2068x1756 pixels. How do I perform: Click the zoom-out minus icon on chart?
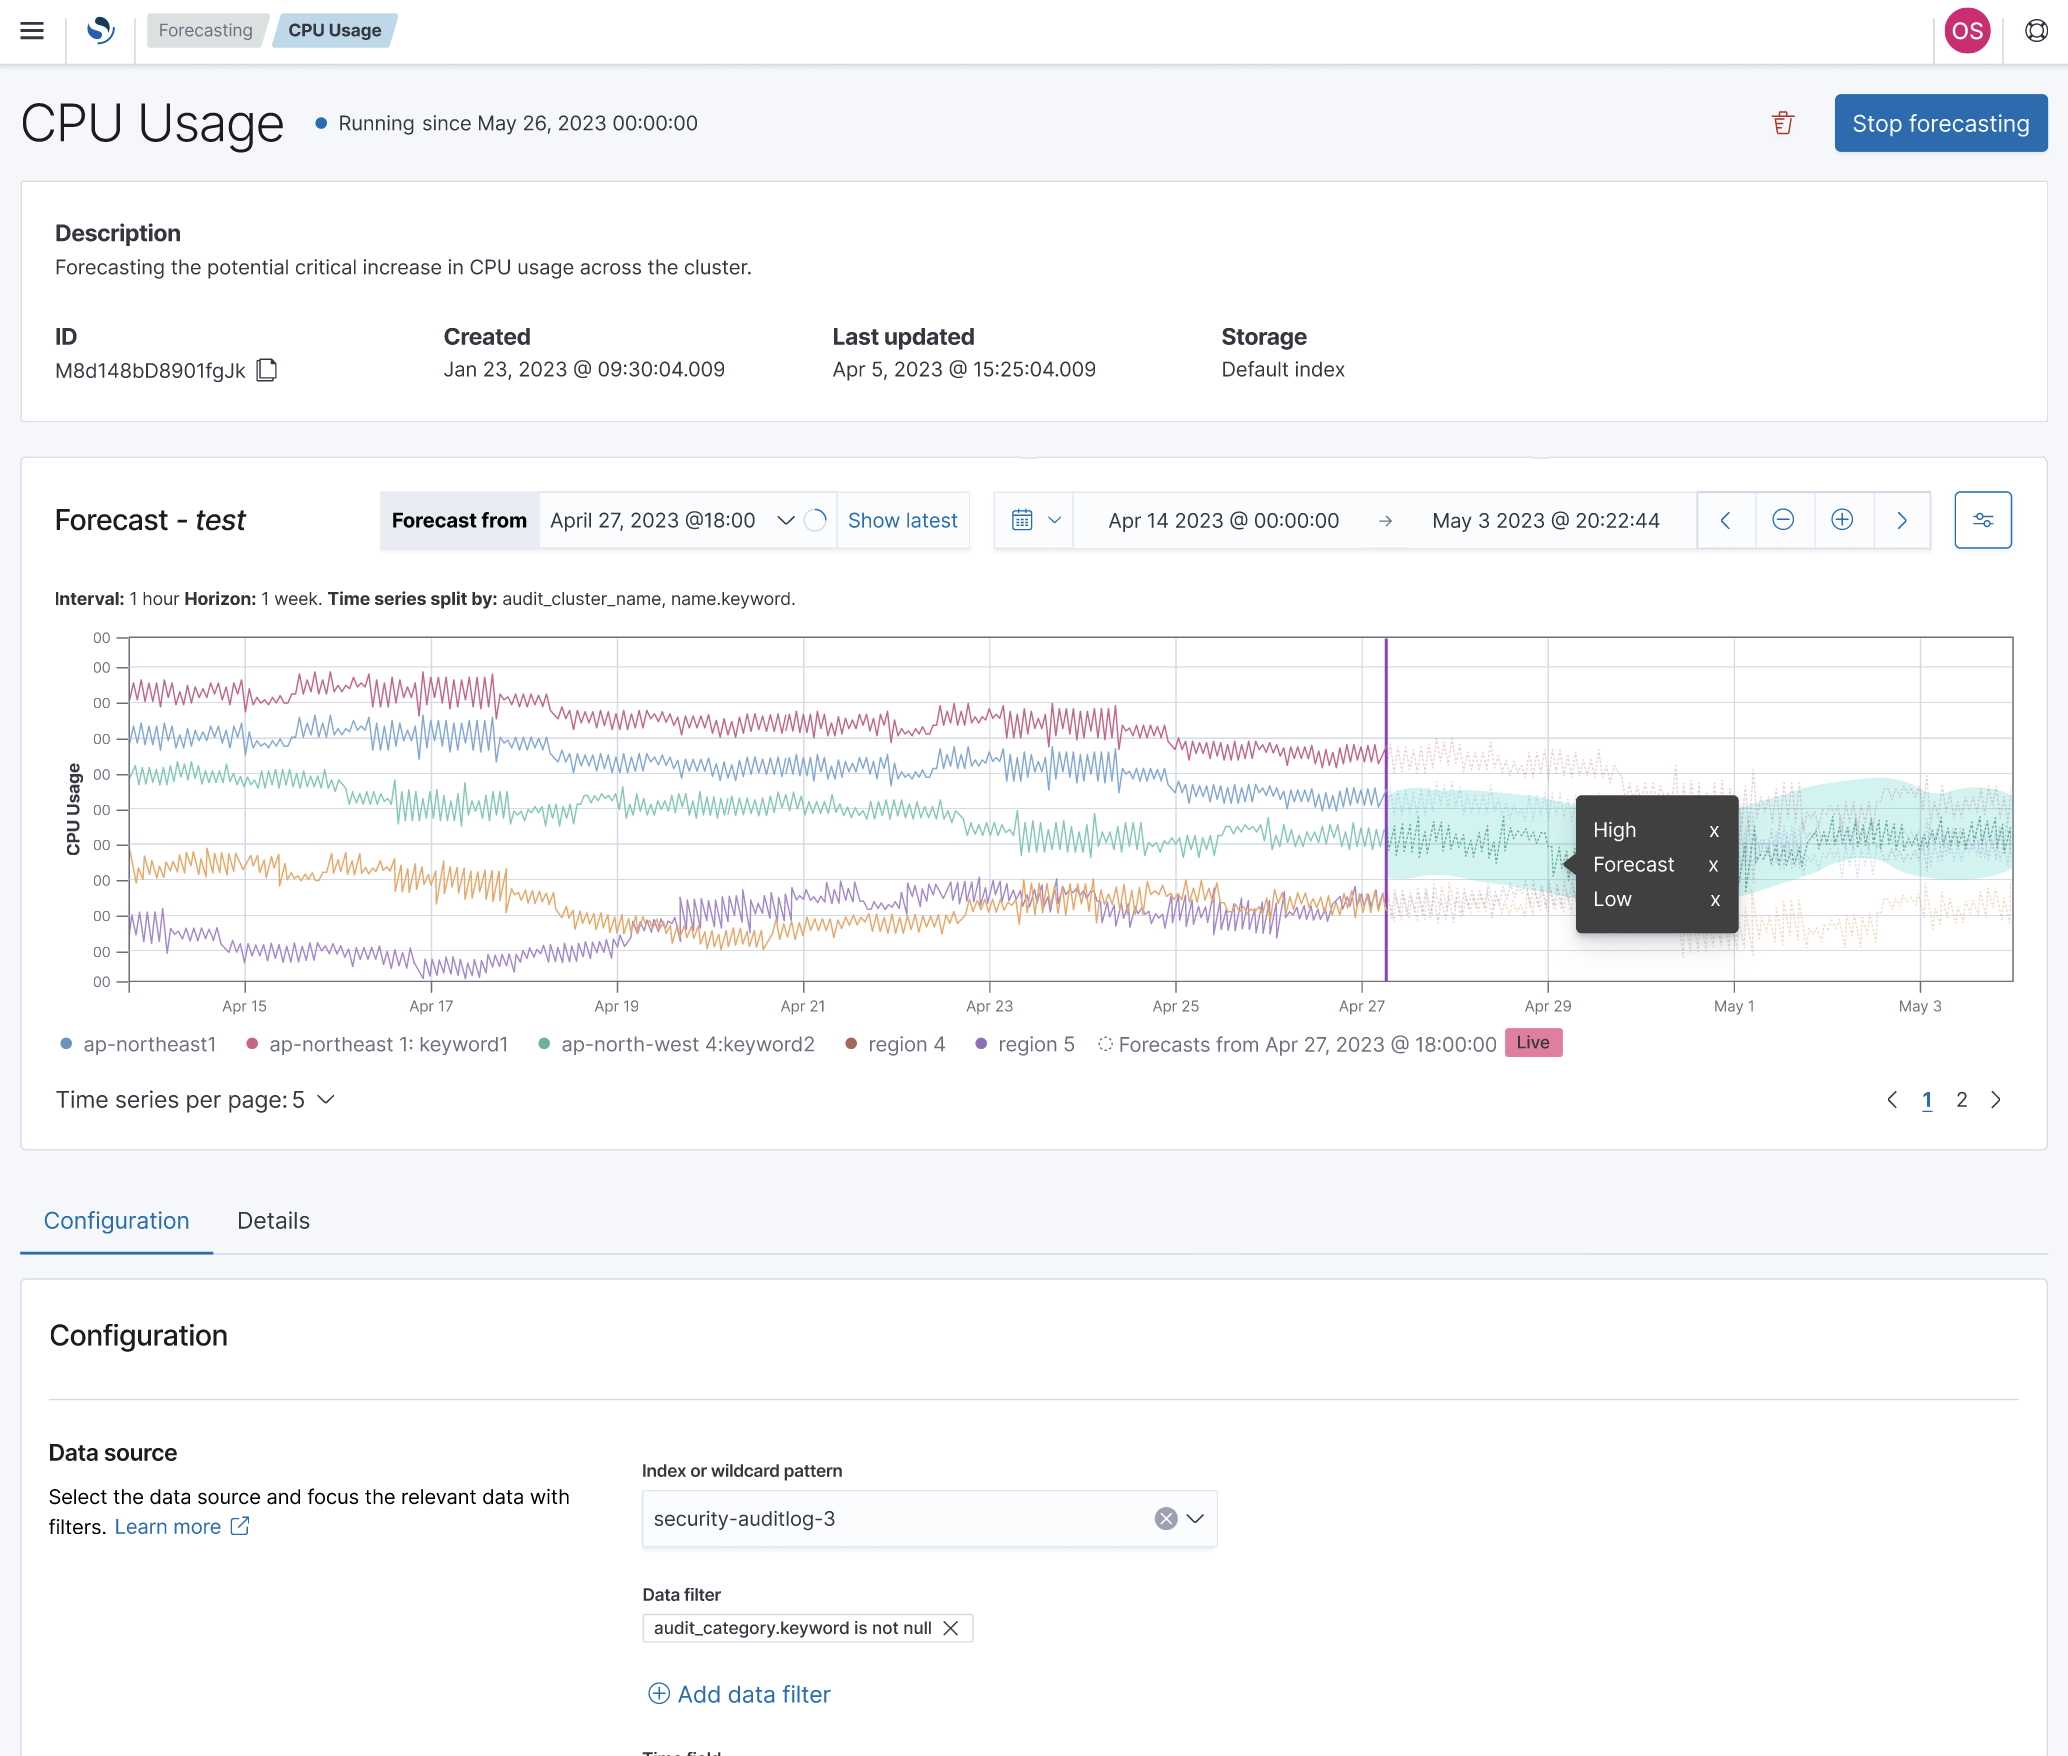click(1782, 519)
